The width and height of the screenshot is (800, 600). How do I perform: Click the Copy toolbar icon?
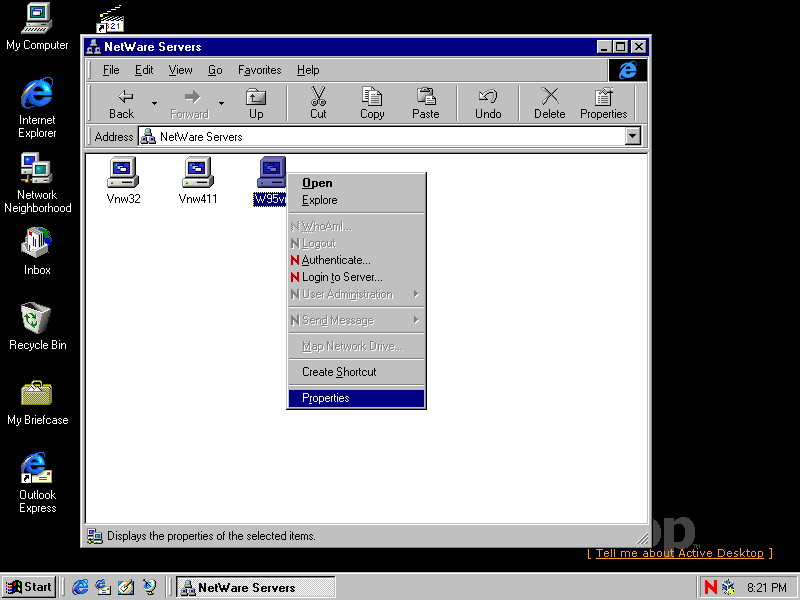(372, 96)
